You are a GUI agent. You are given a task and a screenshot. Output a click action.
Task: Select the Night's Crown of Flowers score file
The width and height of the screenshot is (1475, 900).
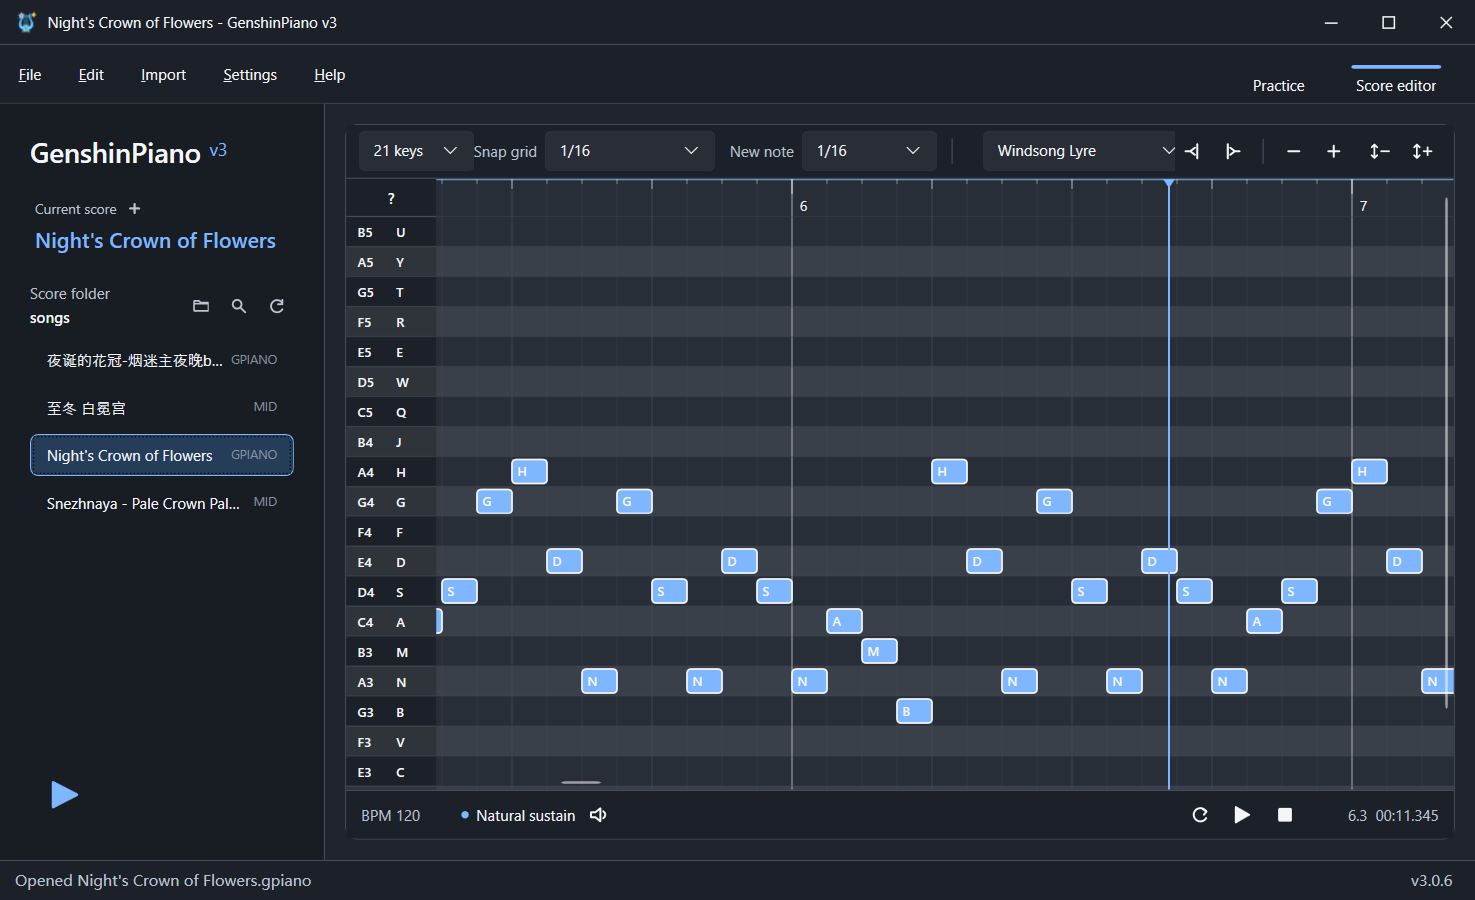[162, 455]
